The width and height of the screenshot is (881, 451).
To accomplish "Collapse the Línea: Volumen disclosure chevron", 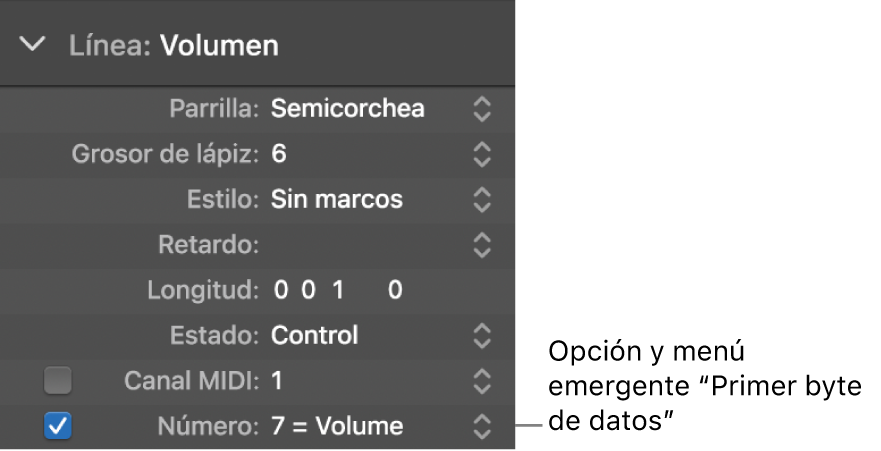I will click(x=34, y=45).
